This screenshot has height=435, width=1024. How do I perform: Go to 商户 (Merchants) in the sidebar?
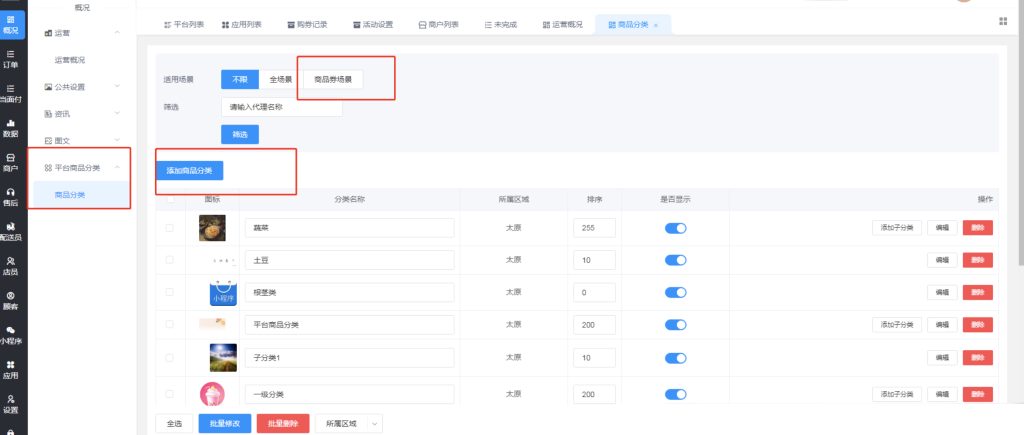click(x=11, y=163)
